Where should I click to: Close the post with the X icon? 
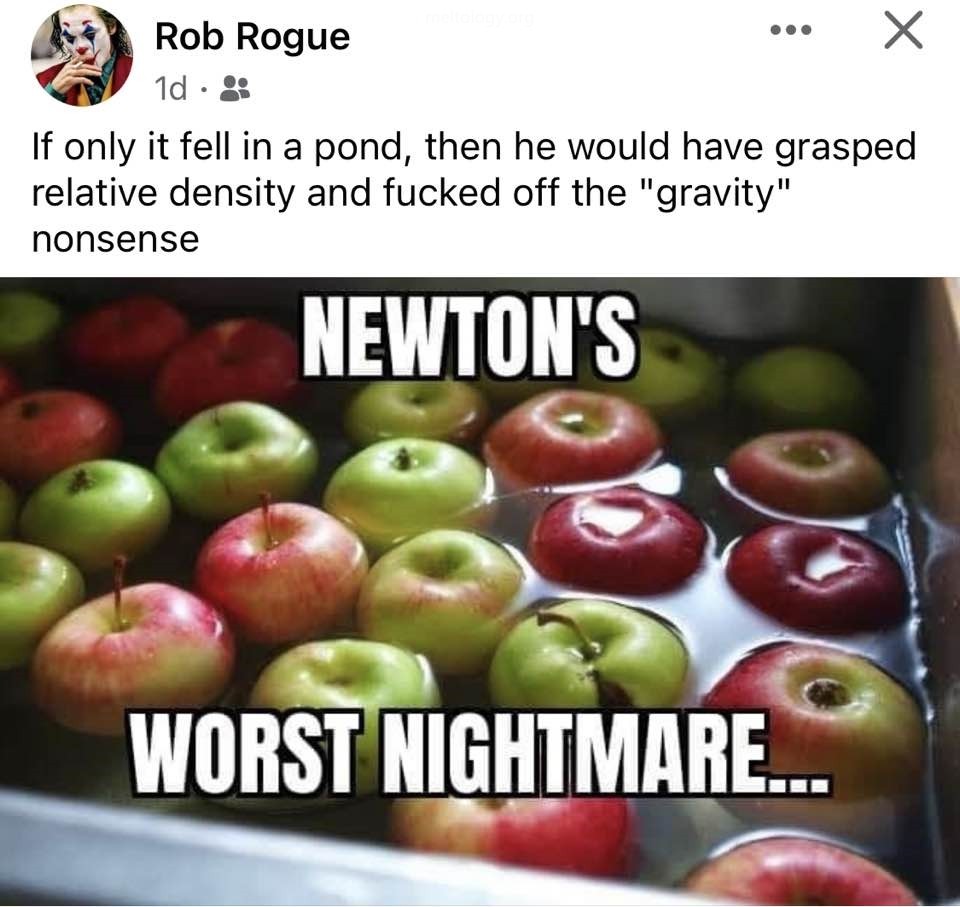click(x=904, y=30)
